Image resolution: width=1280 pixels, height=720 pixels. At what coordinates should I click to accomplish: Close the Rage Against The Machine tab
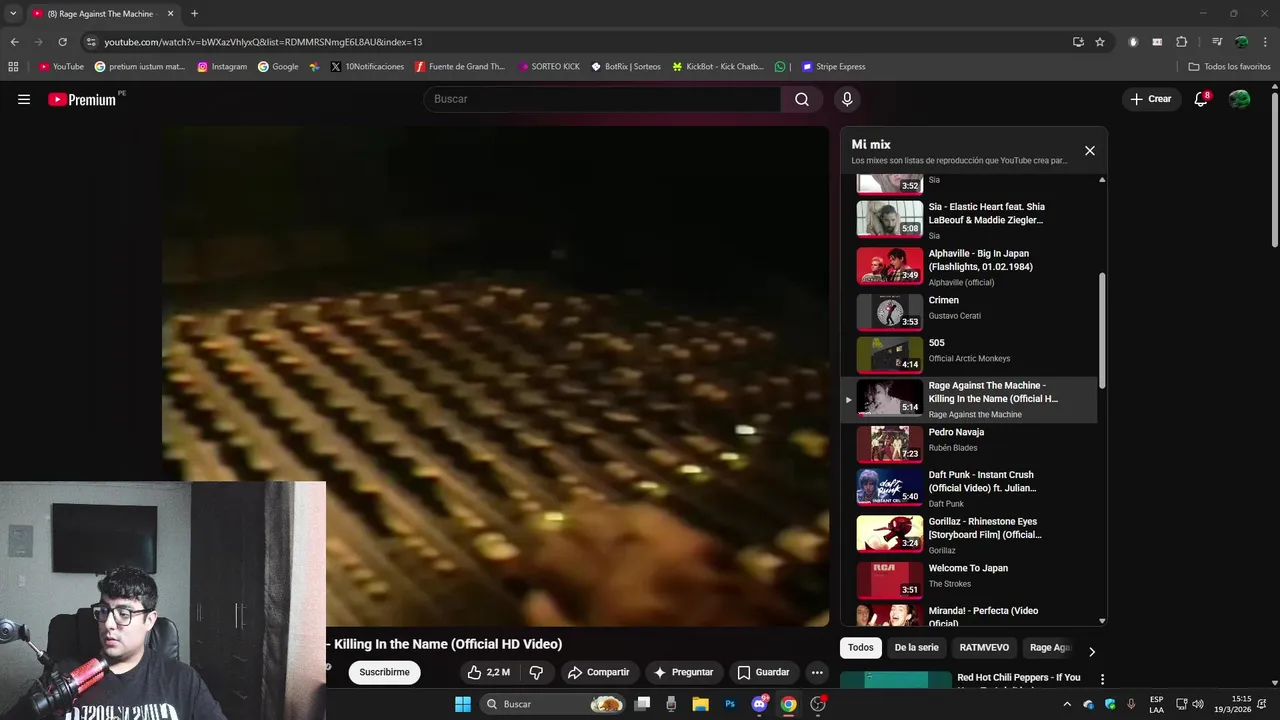click(x=170, y=14)
